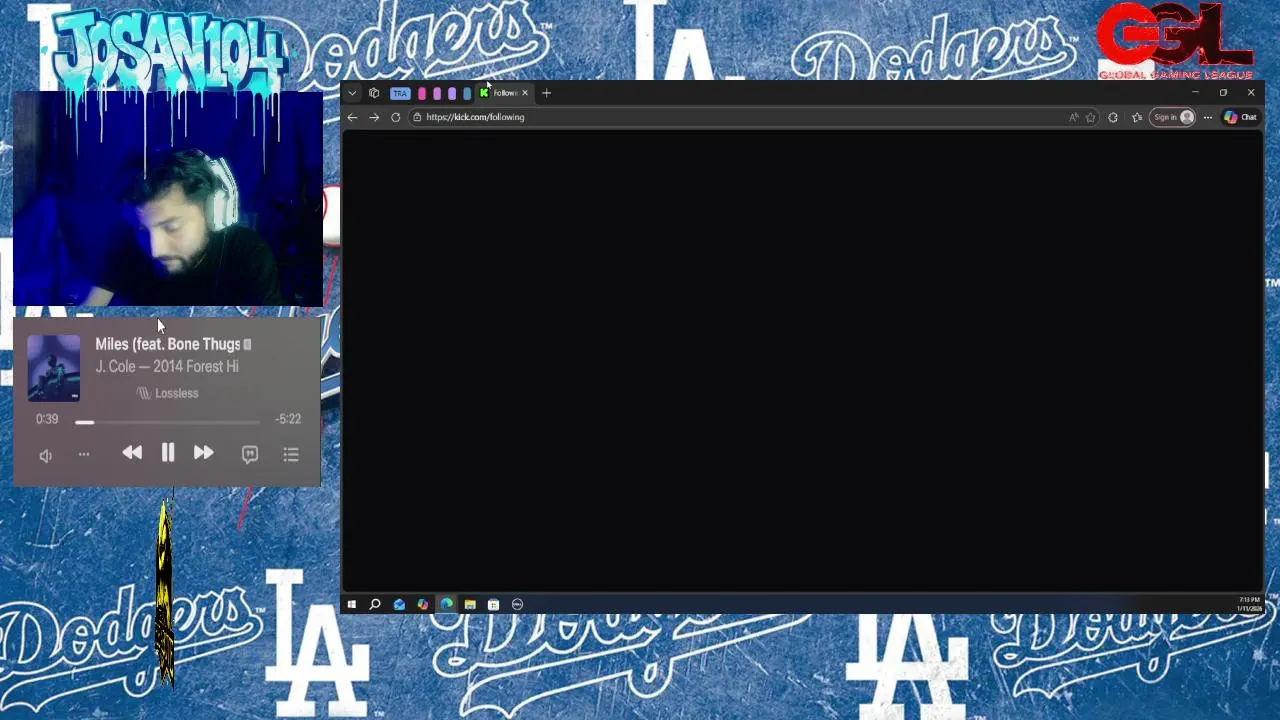The width and height of the screenshot is (1280, 720).
Task: View site information lock icon
Action: [x=417, y=117]
